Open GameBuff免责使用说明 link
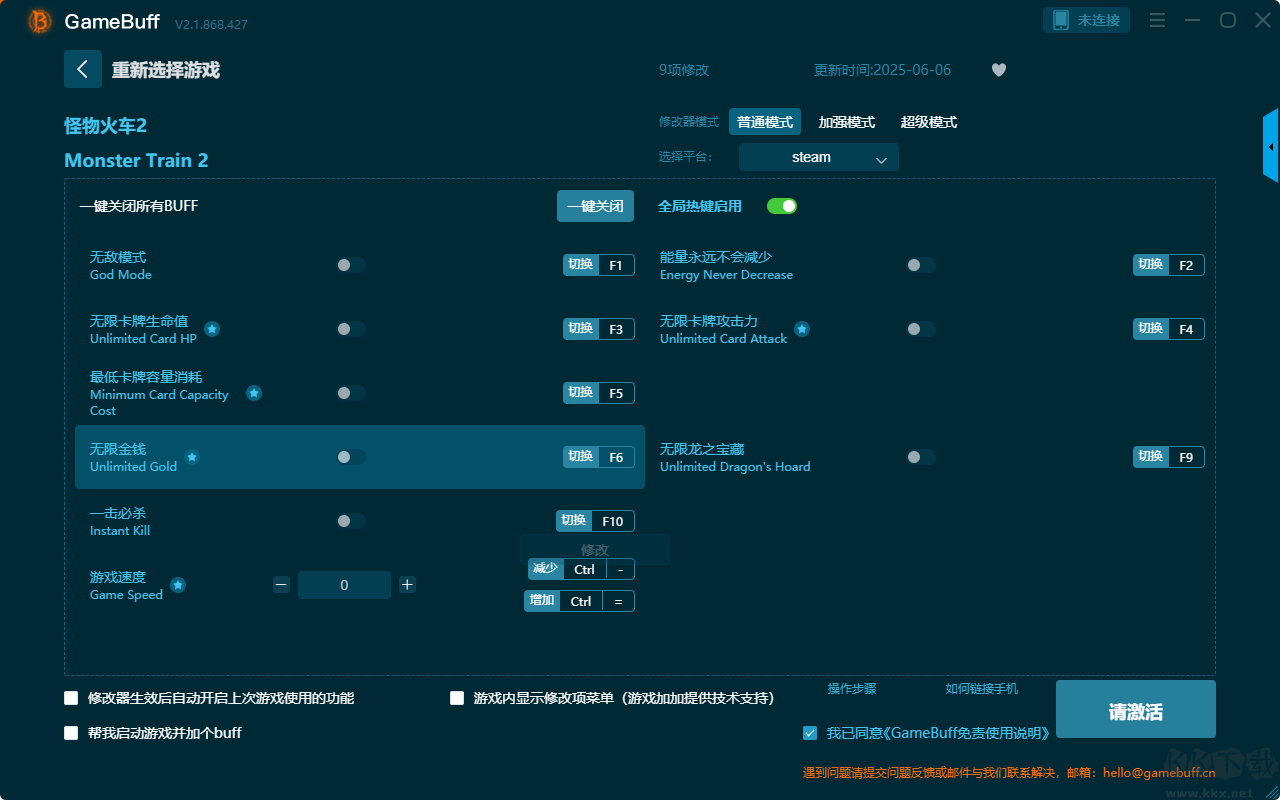Image resolution: width=1280 pixels, height=800 pixels. coord(967,733)
